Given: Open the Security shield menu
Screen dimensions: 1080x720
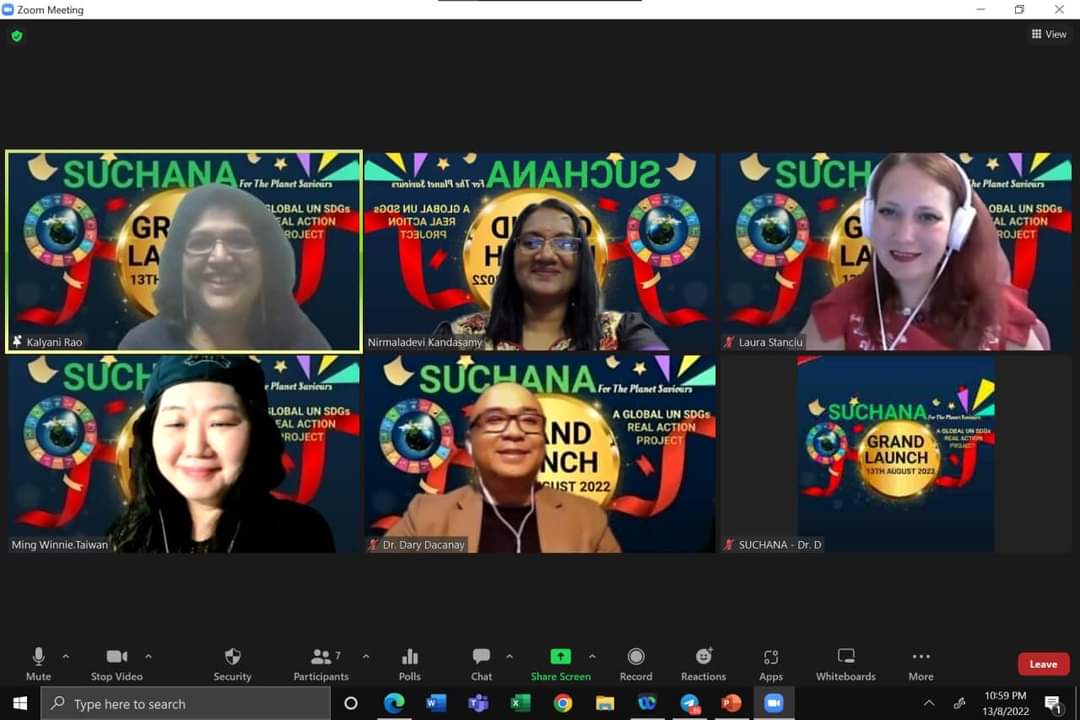Looking at the screenshot, I should point(232,664).
